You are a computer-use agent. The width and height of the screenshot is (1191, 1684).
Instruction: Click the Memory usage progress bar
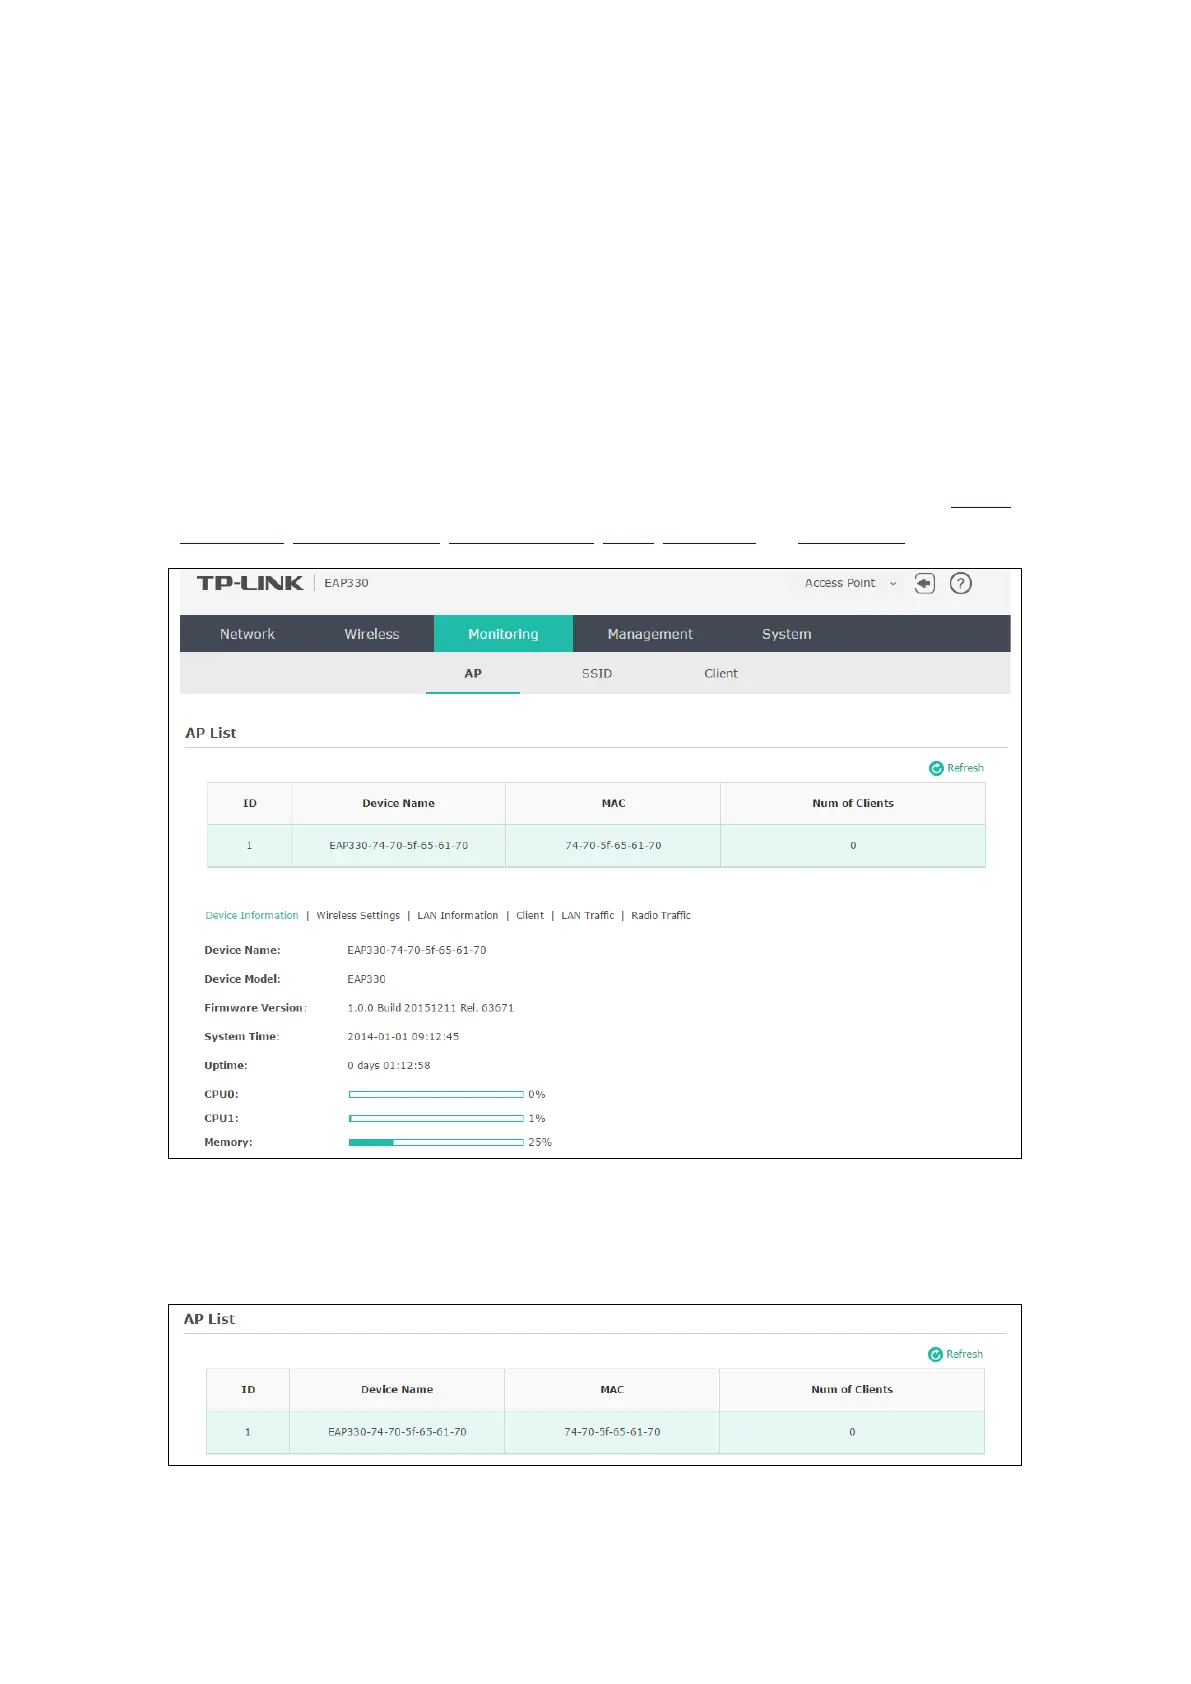coord(436,1142)
